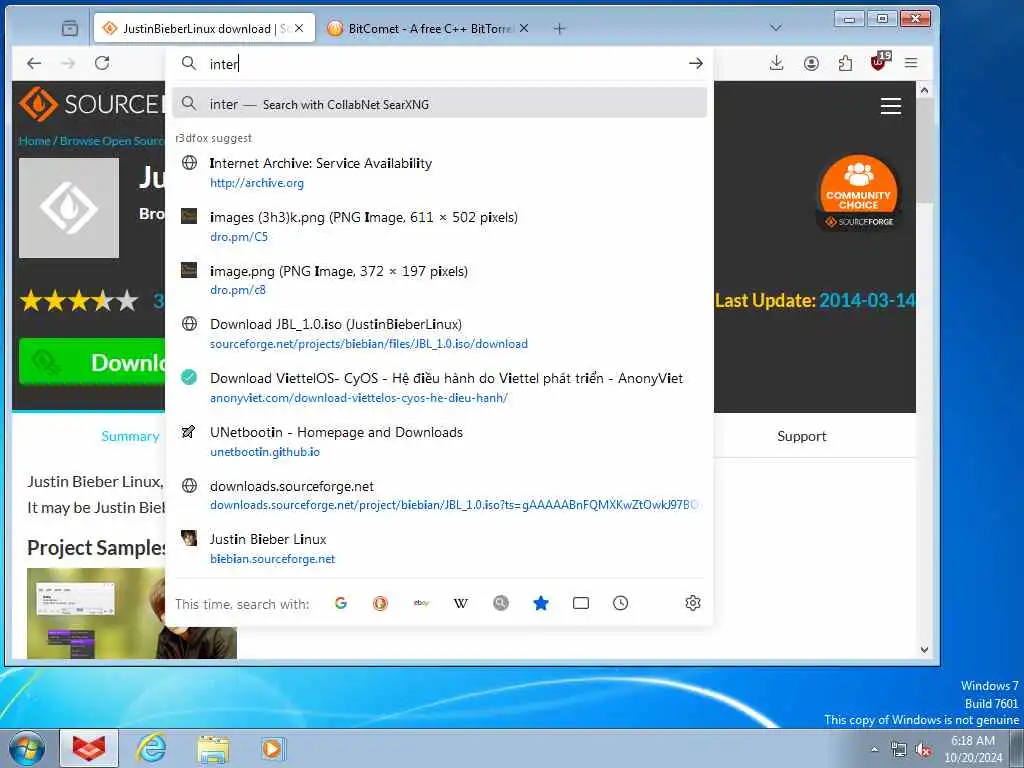The height and width of the screenshot is (768, 1024).
Task: Open the tab overview icon left of tabs
Action: 69,28
